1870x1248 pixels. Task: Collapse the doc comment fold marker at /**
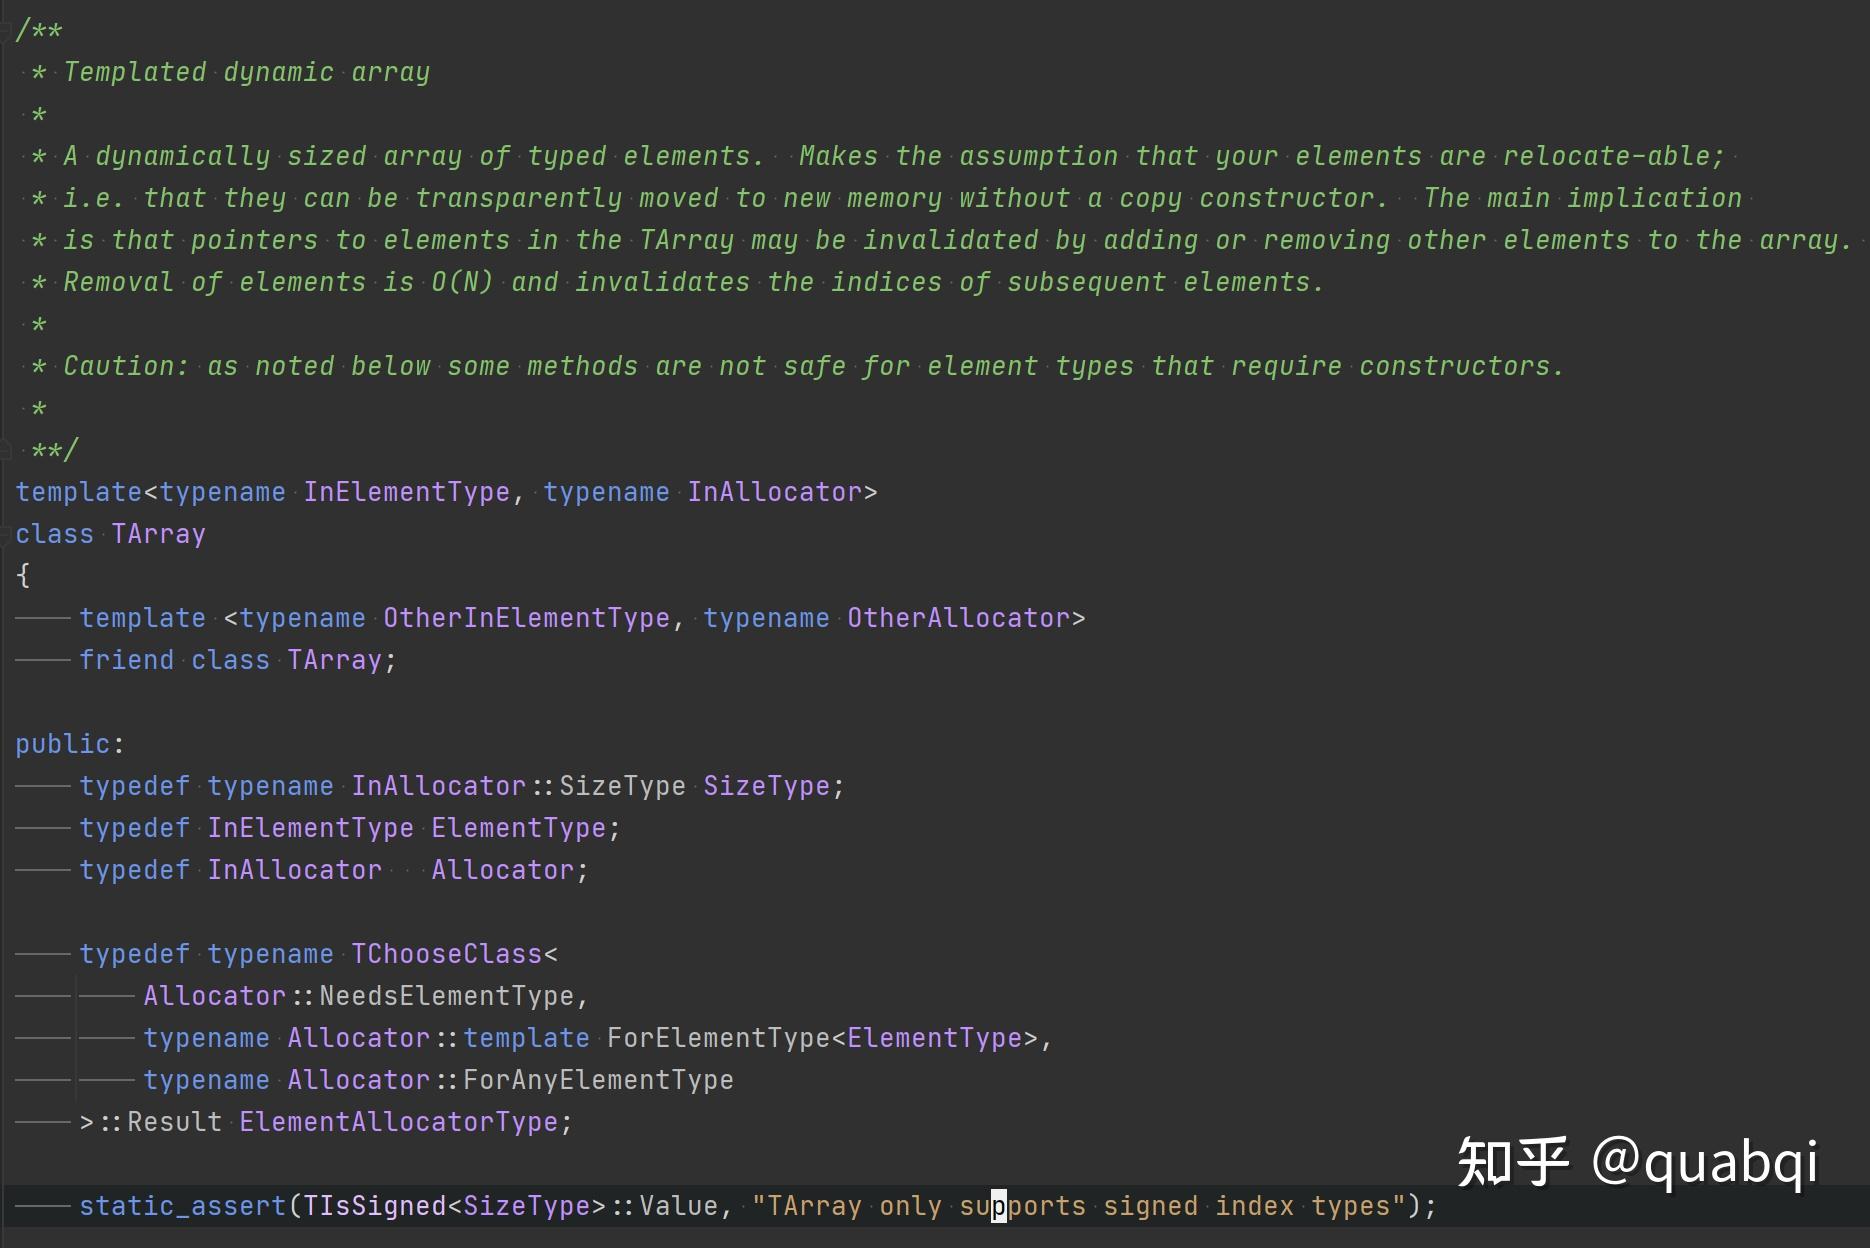5,30
